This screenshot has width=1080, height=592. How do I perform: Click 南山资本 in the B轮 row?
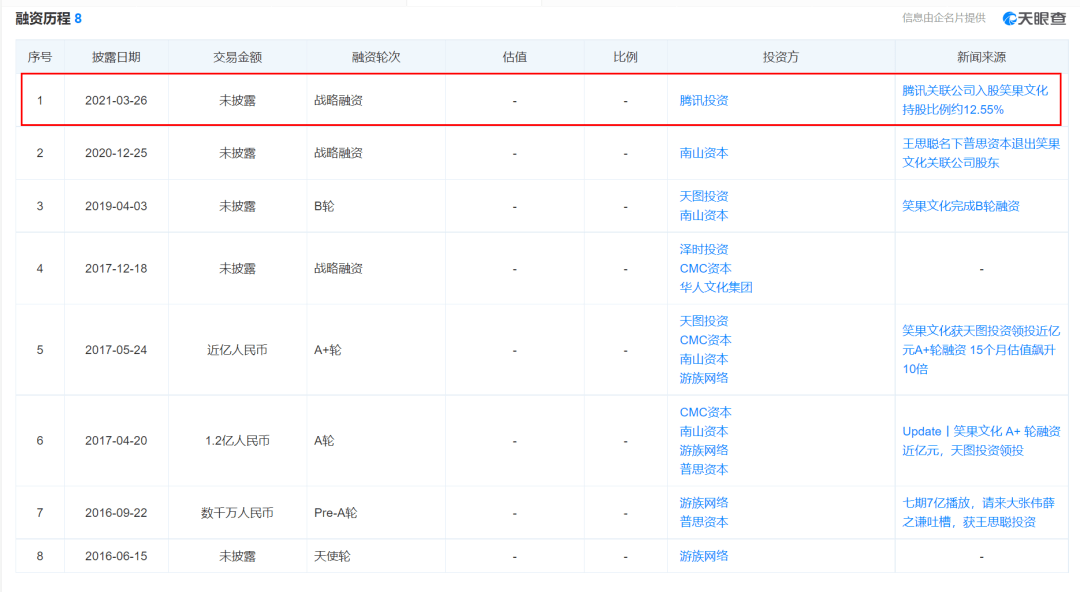[x=703, y=216]
